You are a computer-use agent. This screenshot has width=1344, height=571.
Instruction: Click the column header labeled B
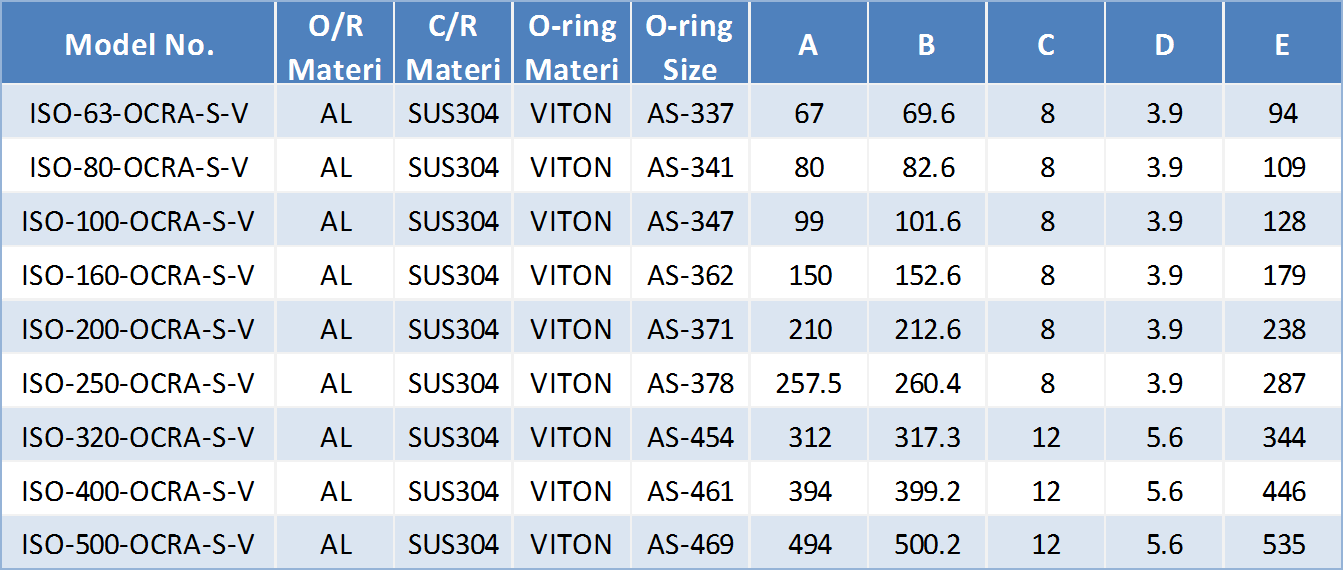pyautogui.click(x=927, y=43)
